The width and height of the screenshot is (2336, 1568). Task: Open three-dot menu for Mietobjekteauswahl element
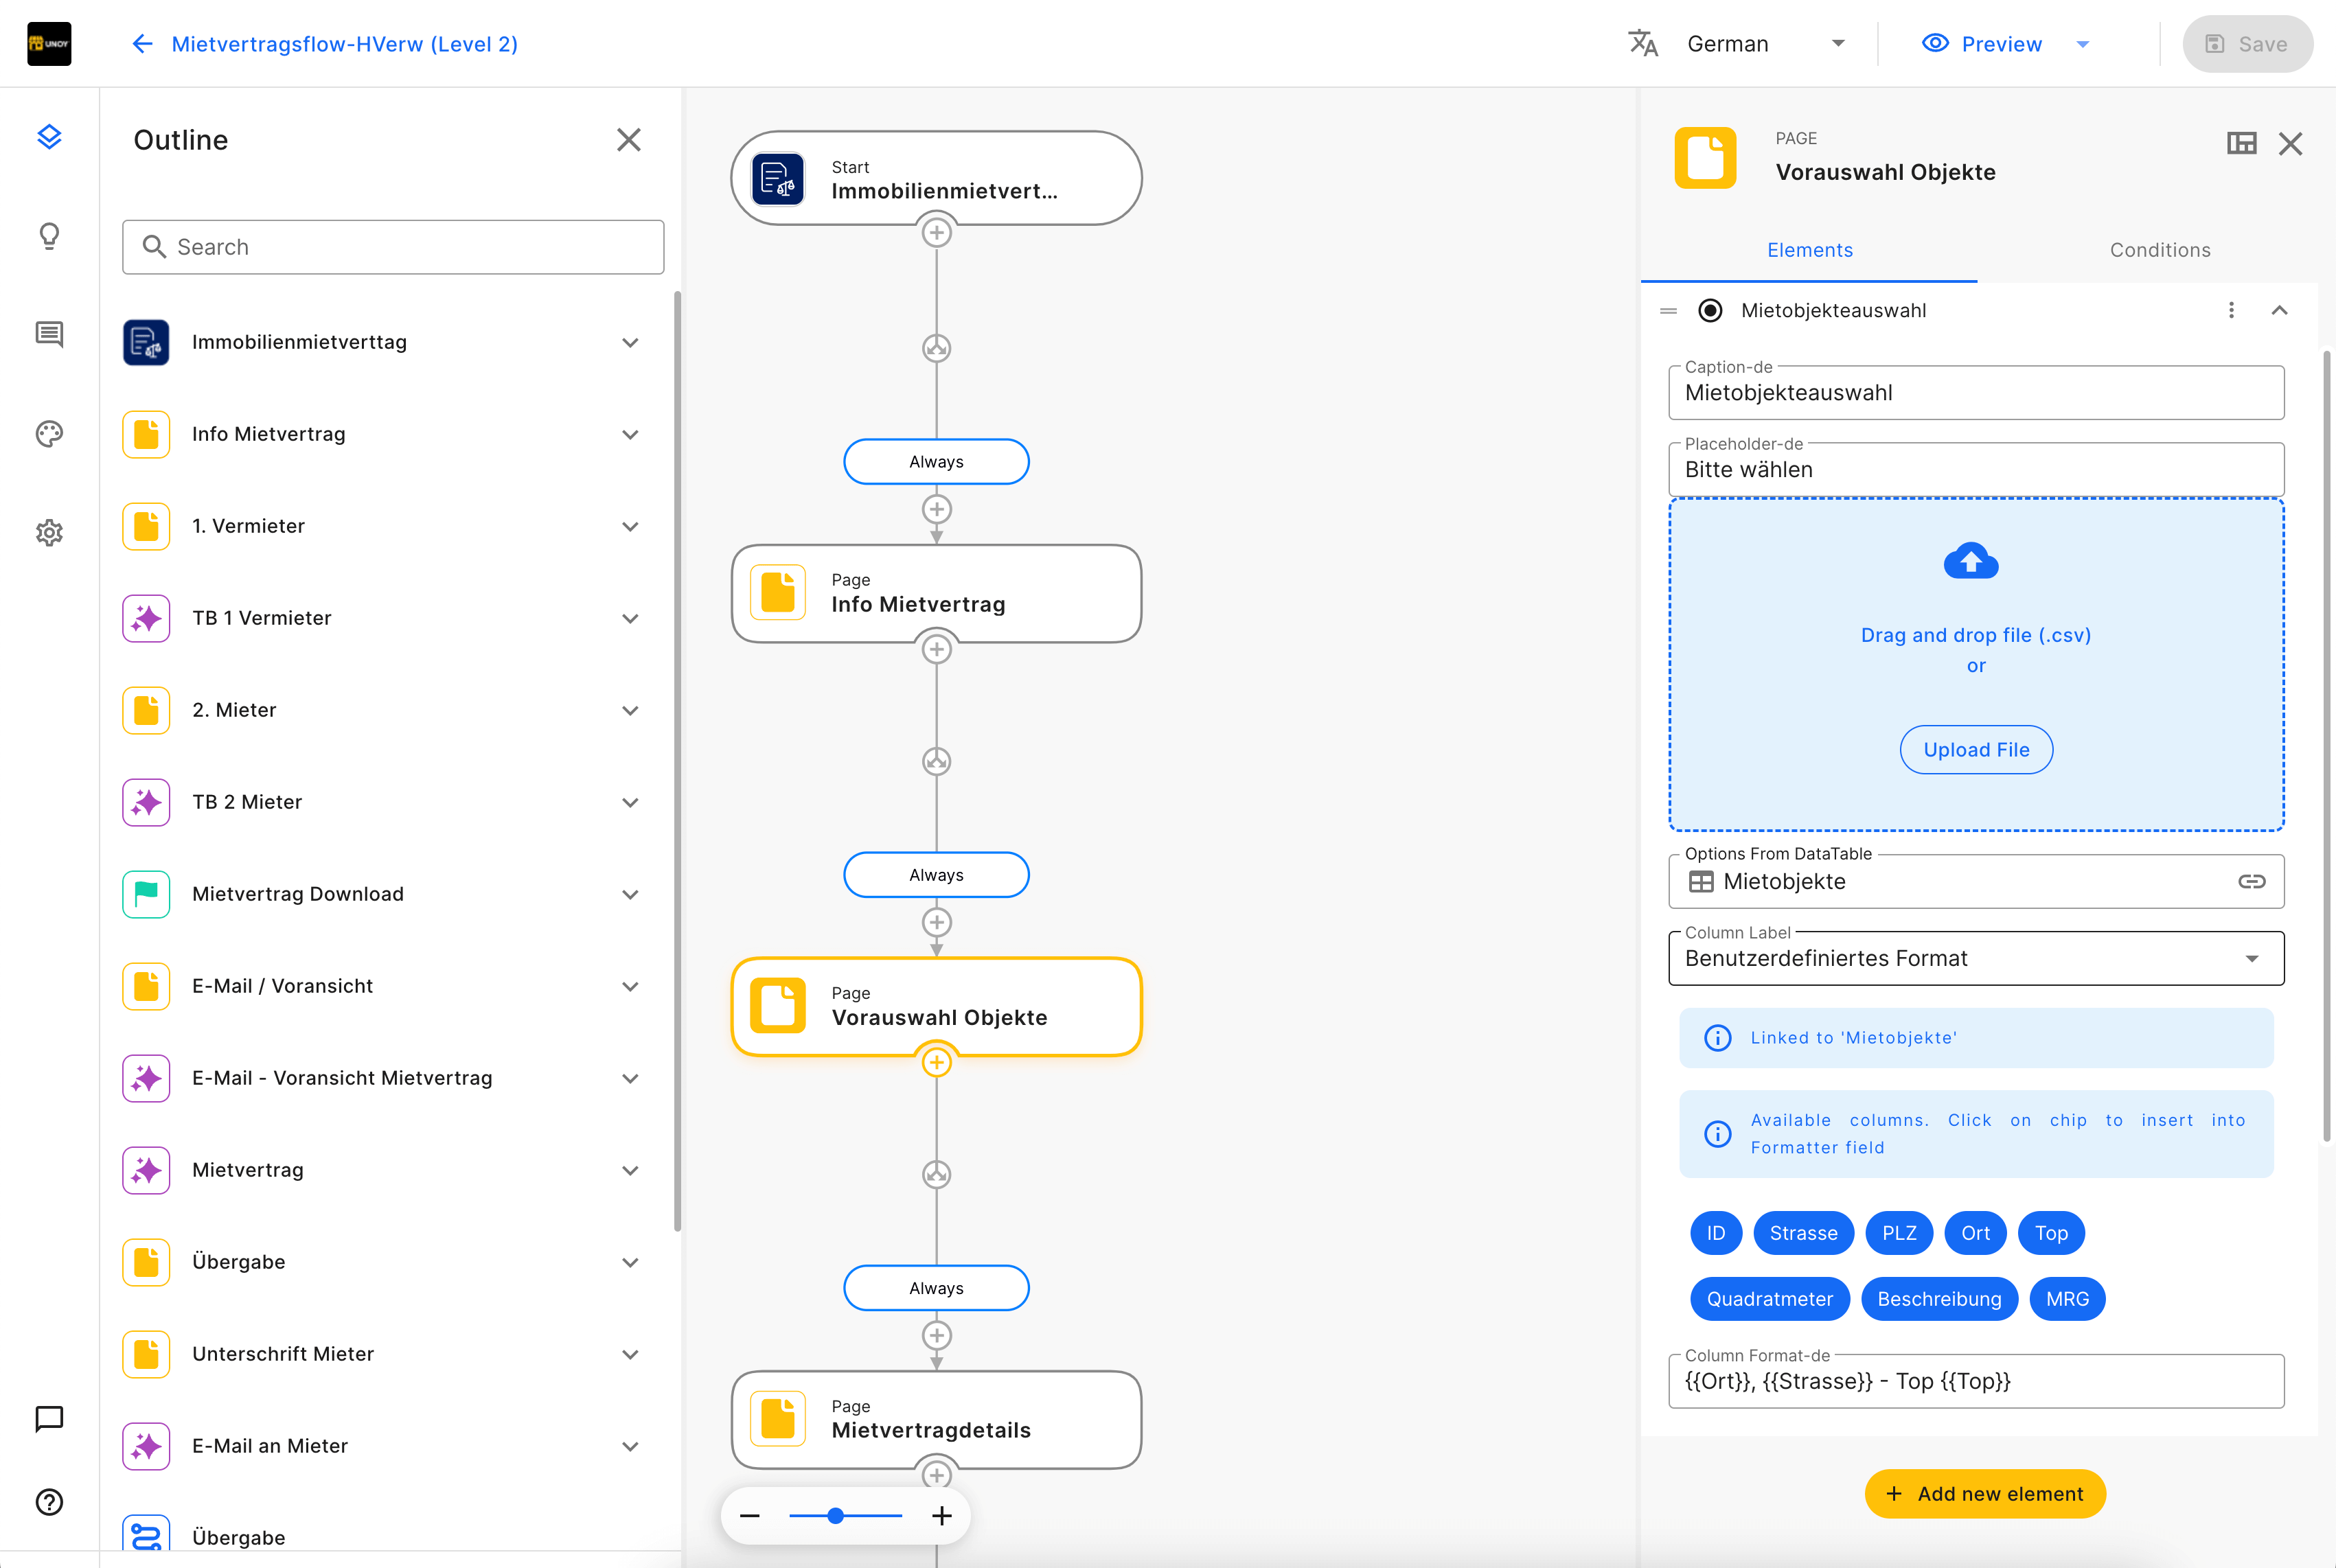[x=2231, y=310]
